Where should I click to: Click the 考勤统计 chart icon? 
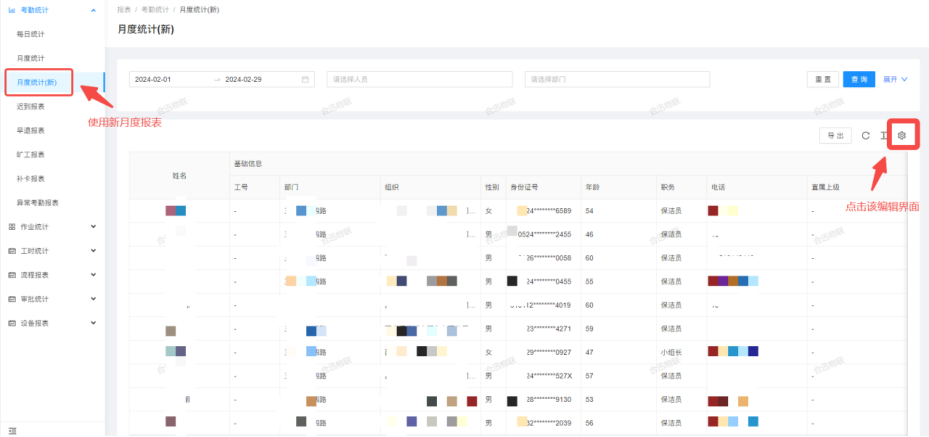12,10
